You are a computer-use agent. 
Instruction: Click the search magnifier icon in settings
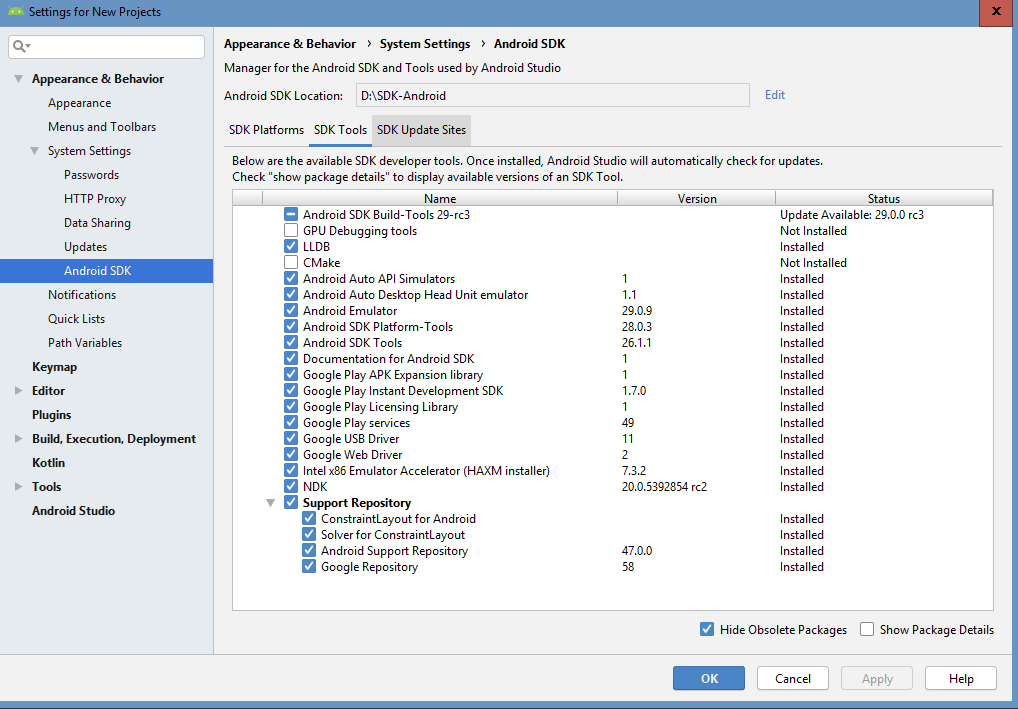[x=21, y=47]
